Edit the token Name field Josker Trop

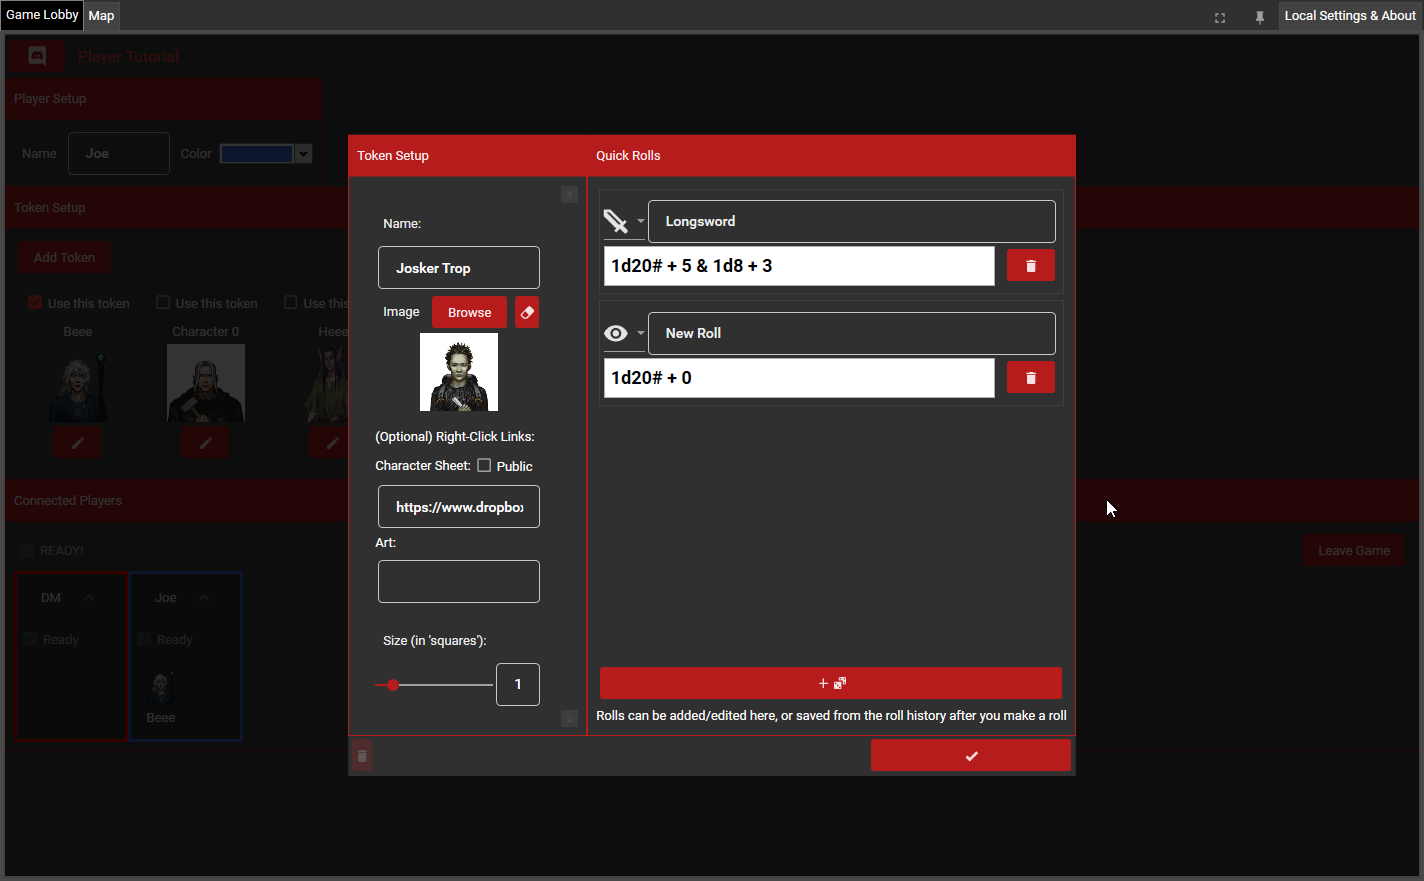point(459,268)
